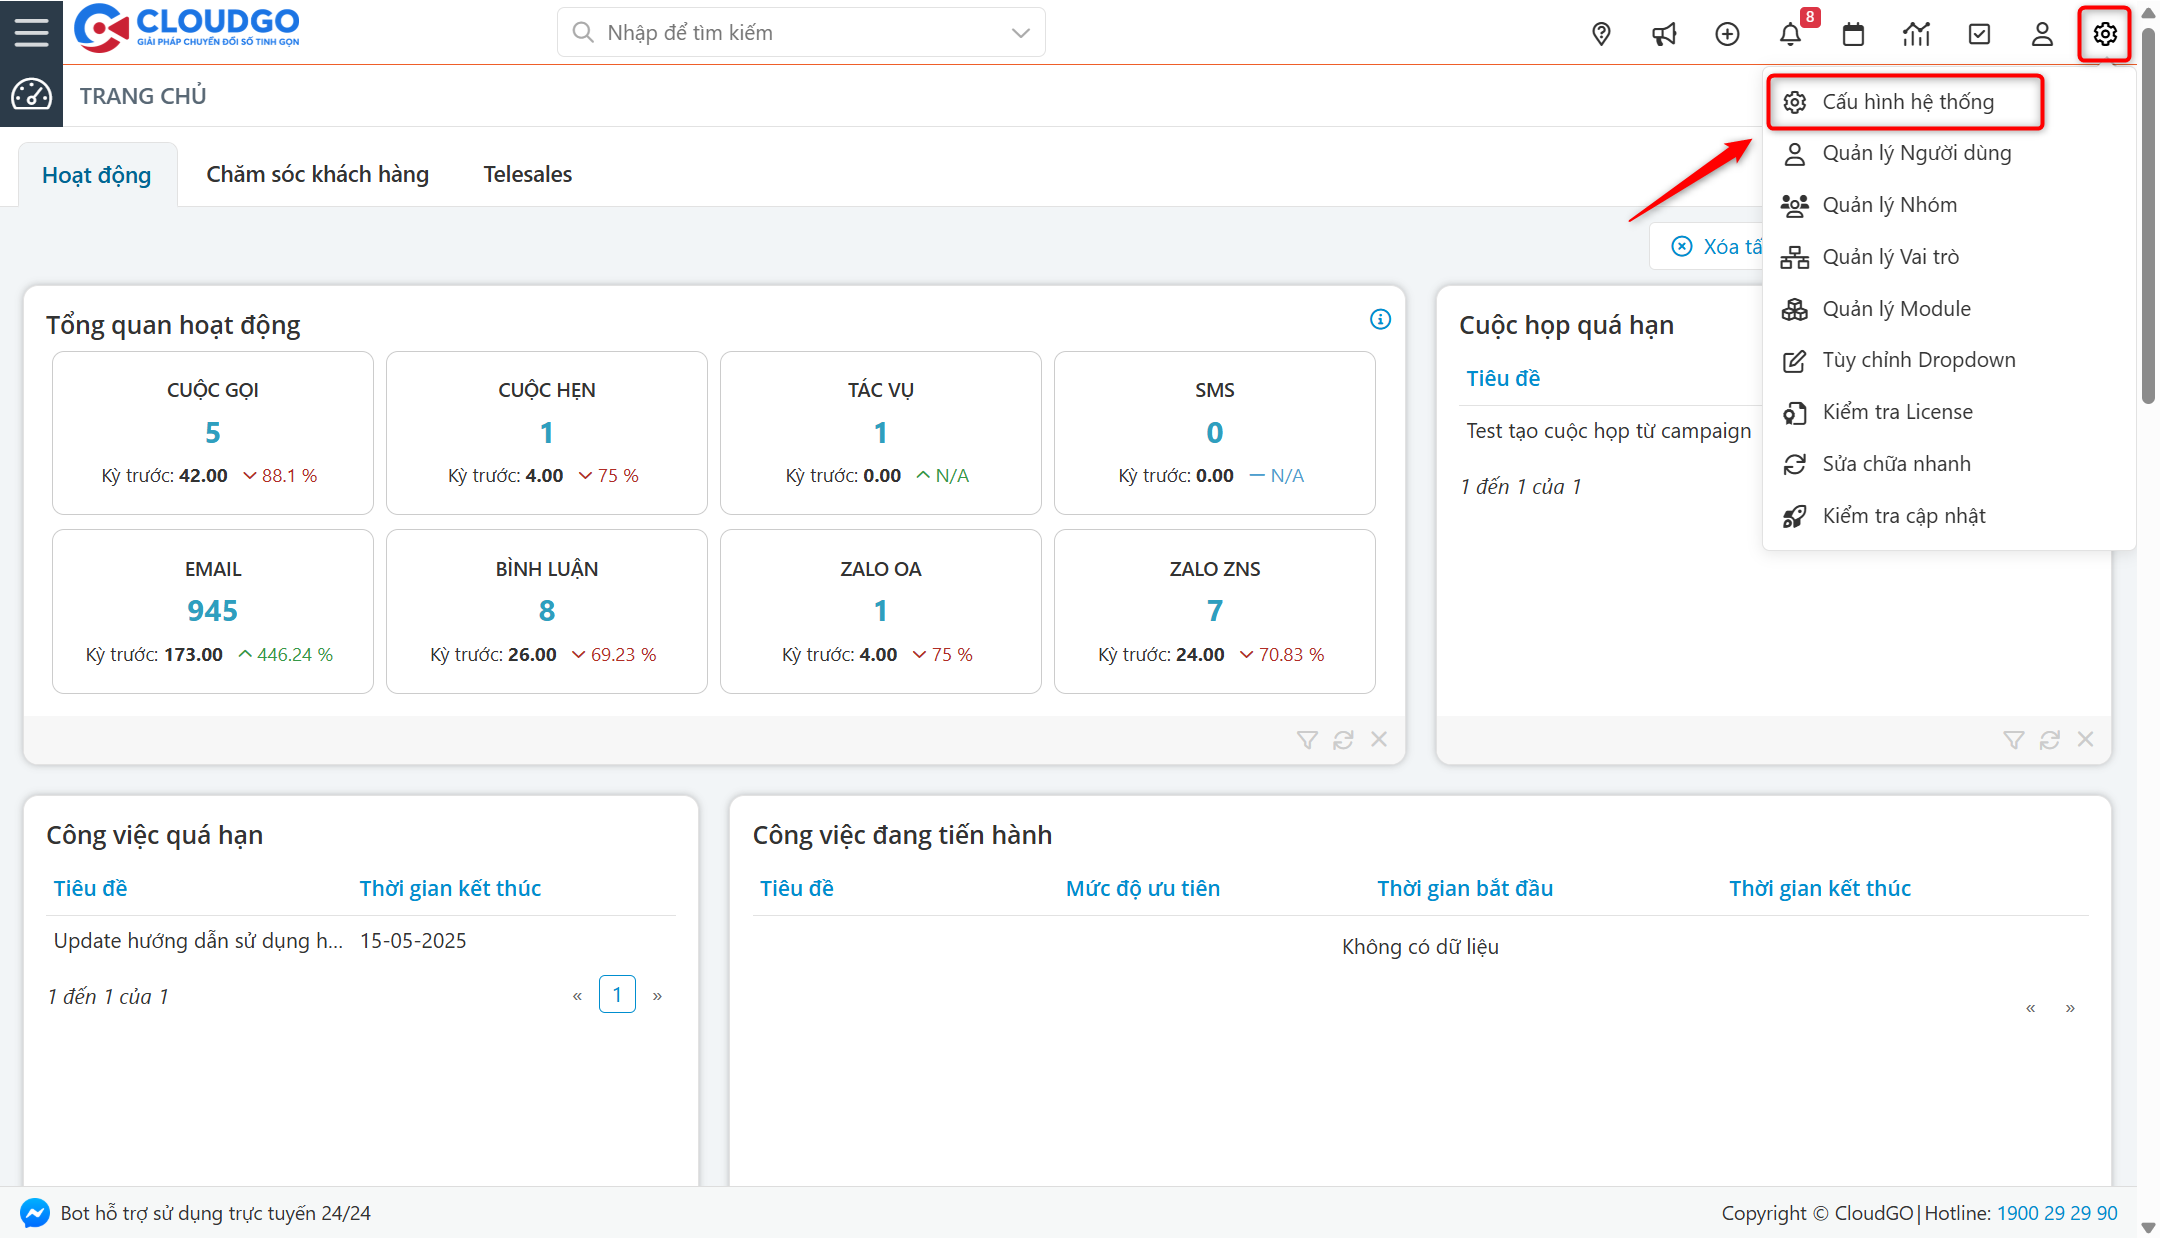Select Cấu hình hệ thống menu item
Screen dimensions: 2160x1238
(x=1906, y=102)
